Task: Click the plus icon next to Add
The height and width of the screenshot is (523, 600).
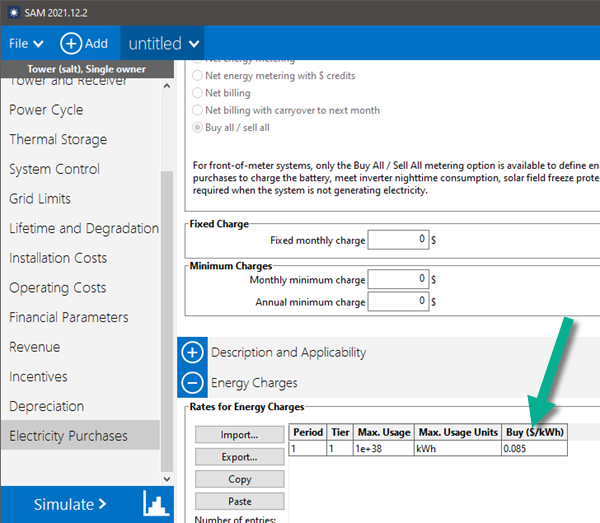Action: pyautogui.click(x=70, y=43)
